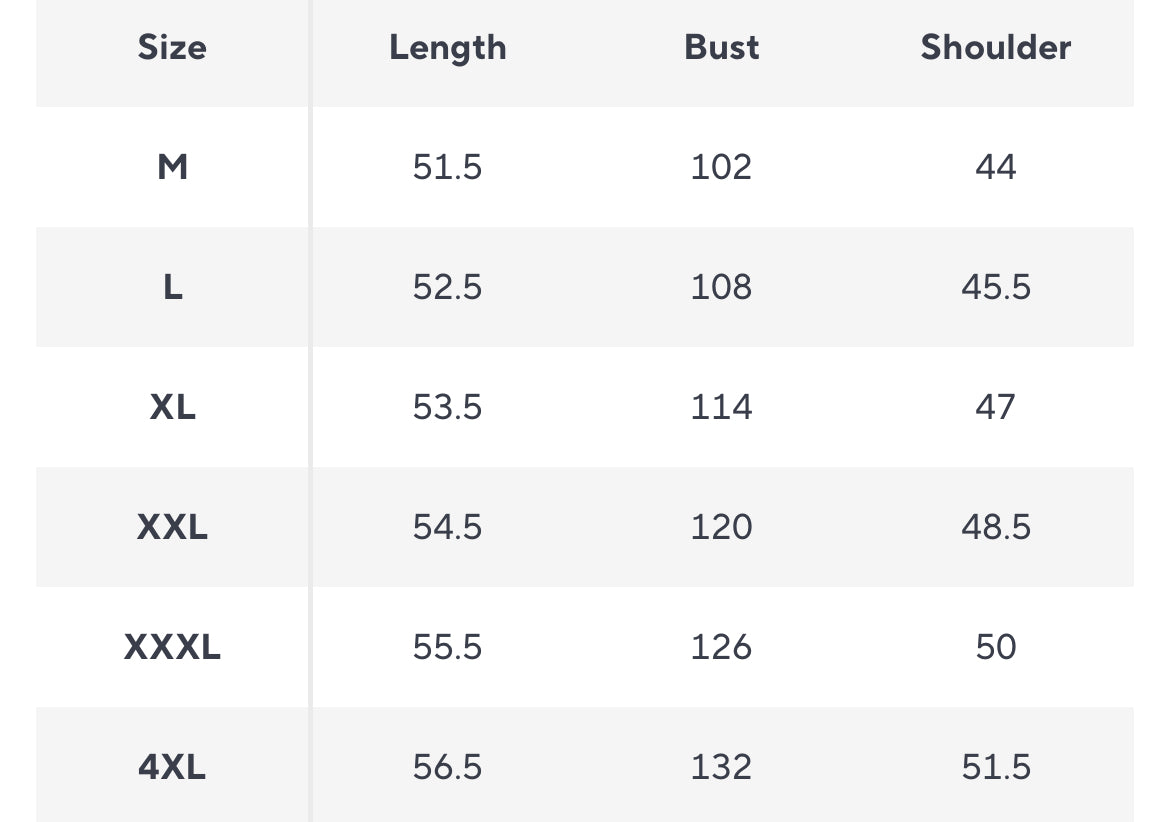Select the 4XL size row label
This screenshot has width=1170, height=822.
172,767
